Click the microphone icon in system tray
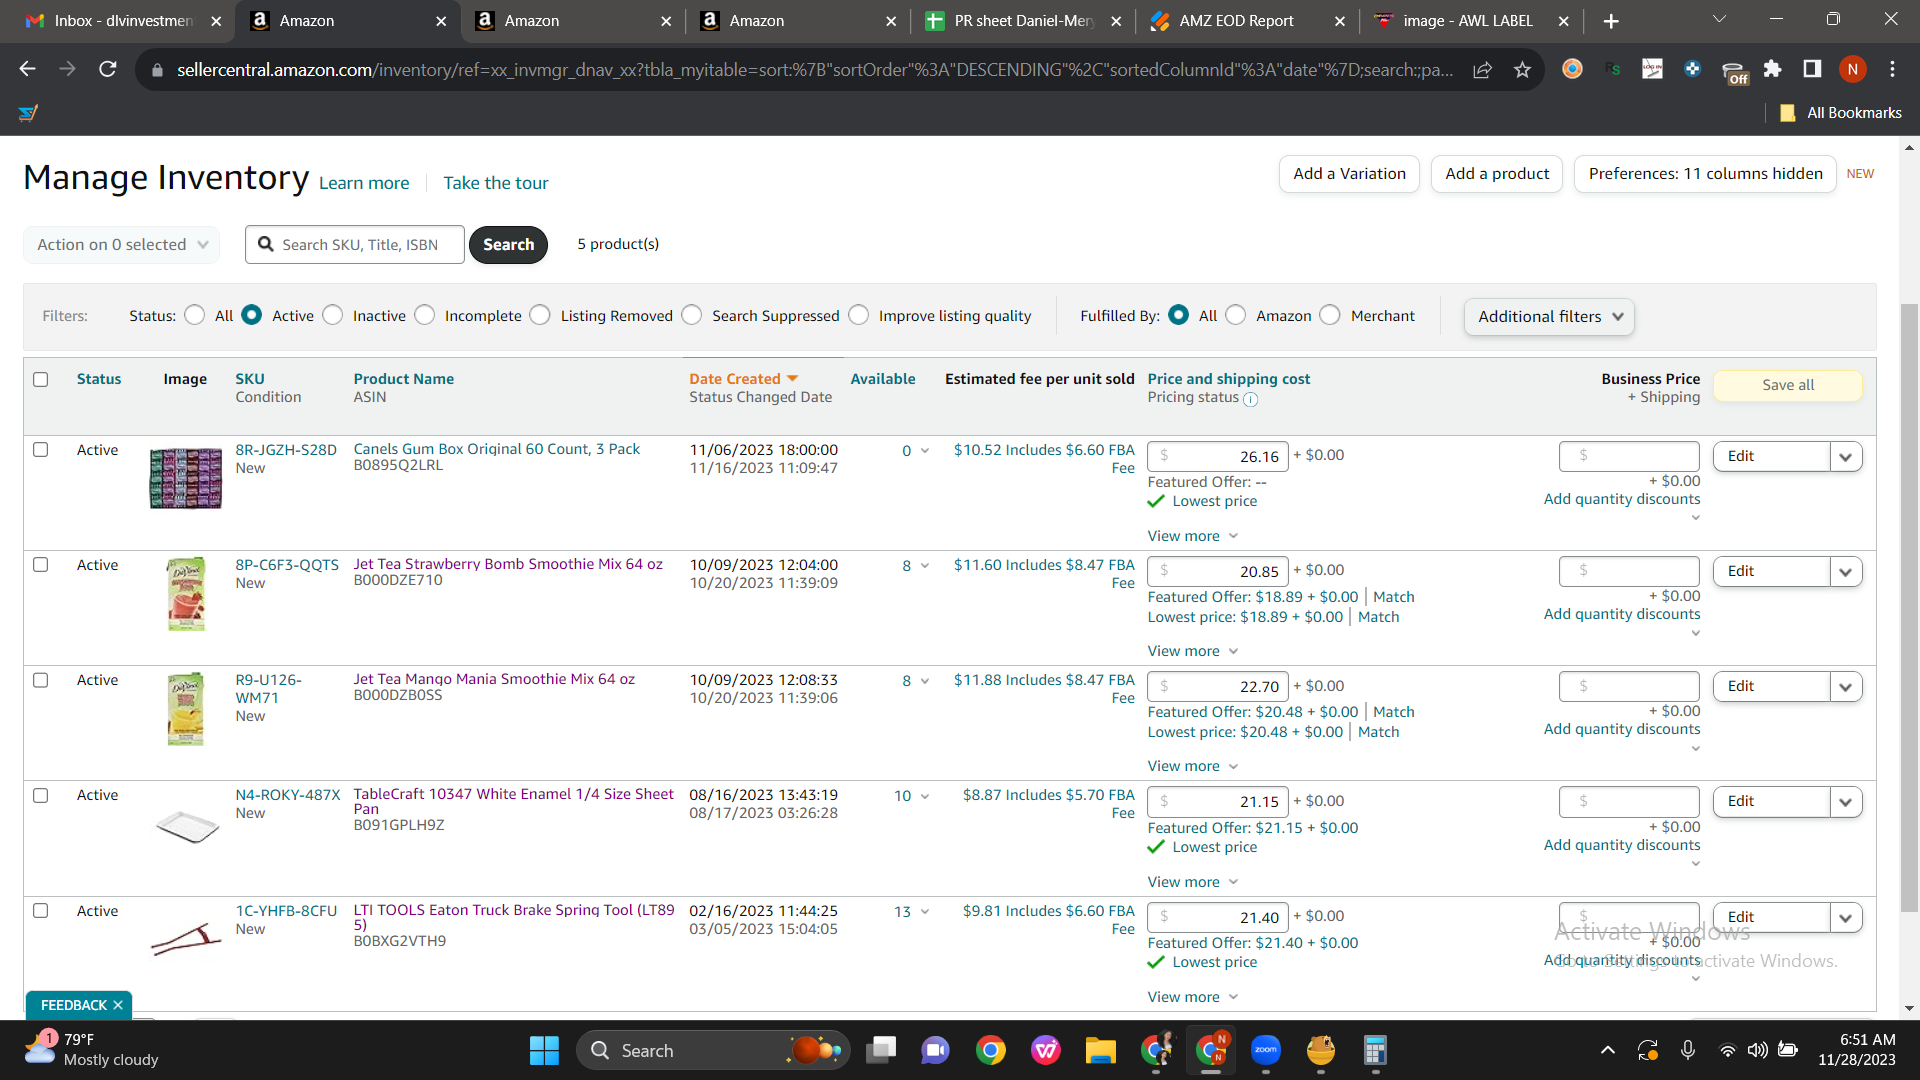Screen dimensions: 1920x1080 pyautogui.click(x=1688, y=1050)
